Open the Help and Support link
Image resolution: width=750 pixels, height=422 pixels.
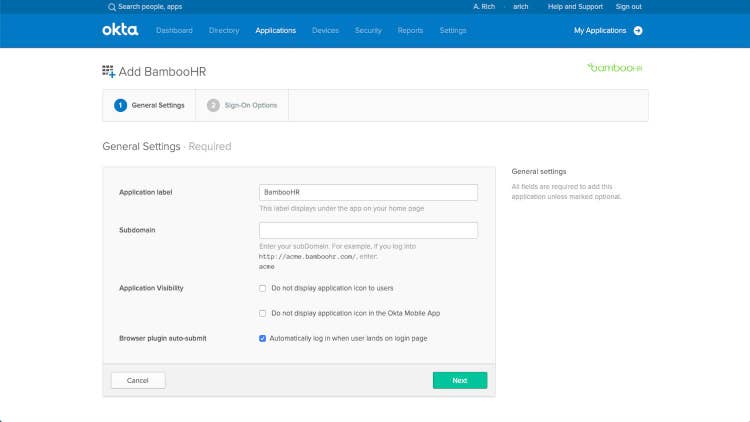(575, 7)
